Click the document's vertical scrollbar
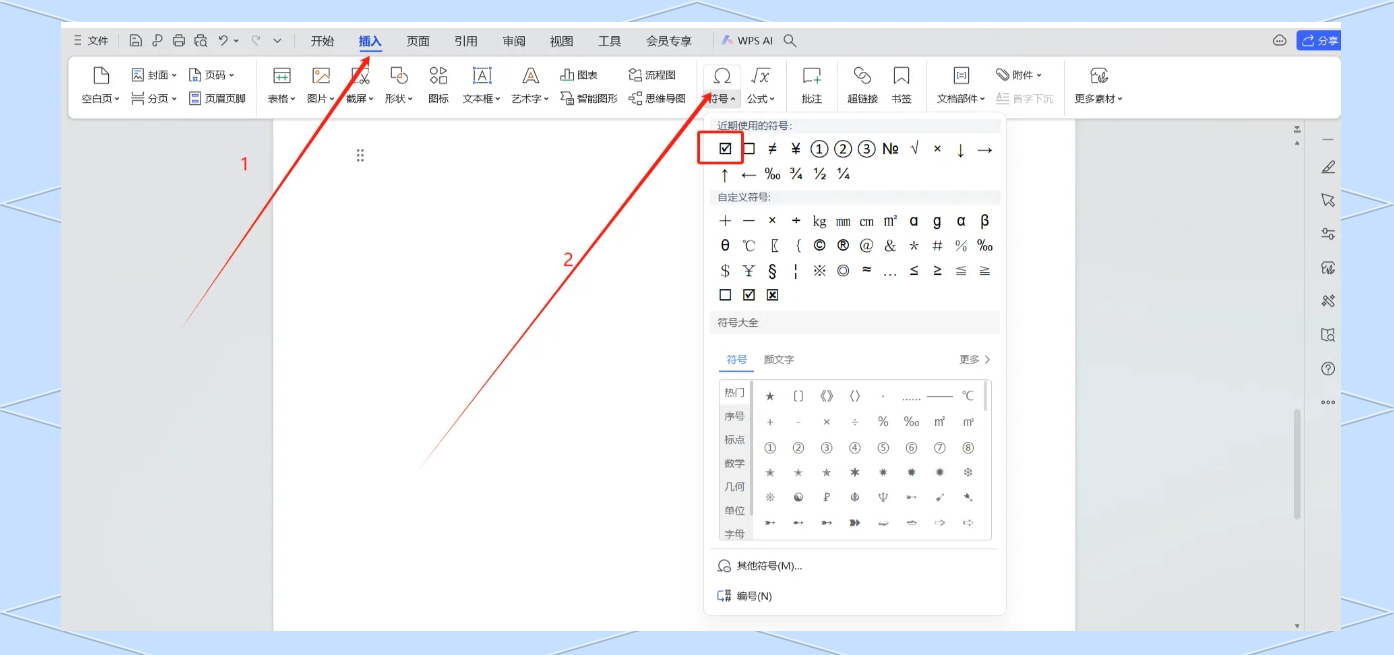 coord(1297,464)
